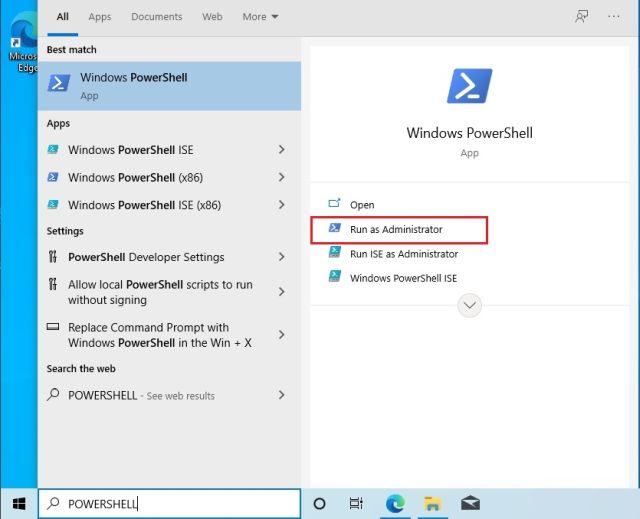
Task: Click the Run ISE as Administrator icon
Action: click(335, 252)
